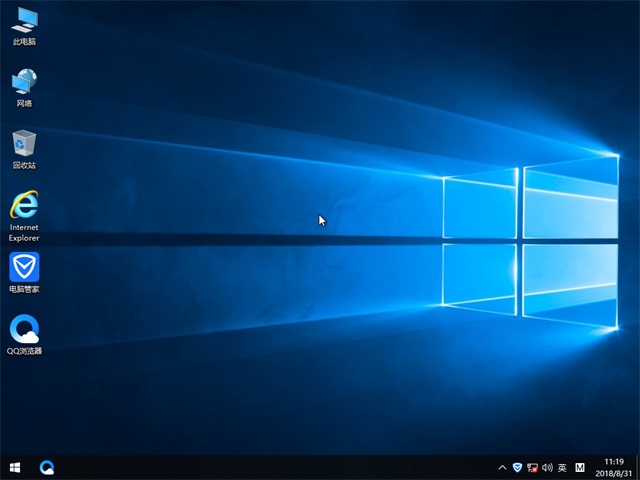Click the 2018/8/31 date in taskbar
The height and width of the screenshot is (480, 640).
pyautogui.click(x=615, y=473)
